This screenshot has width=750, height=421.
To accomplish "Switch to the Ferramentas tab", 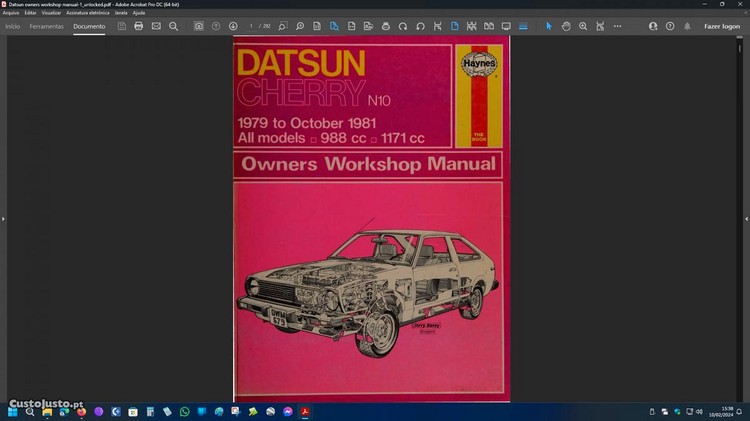I will [x=47, y=26].
